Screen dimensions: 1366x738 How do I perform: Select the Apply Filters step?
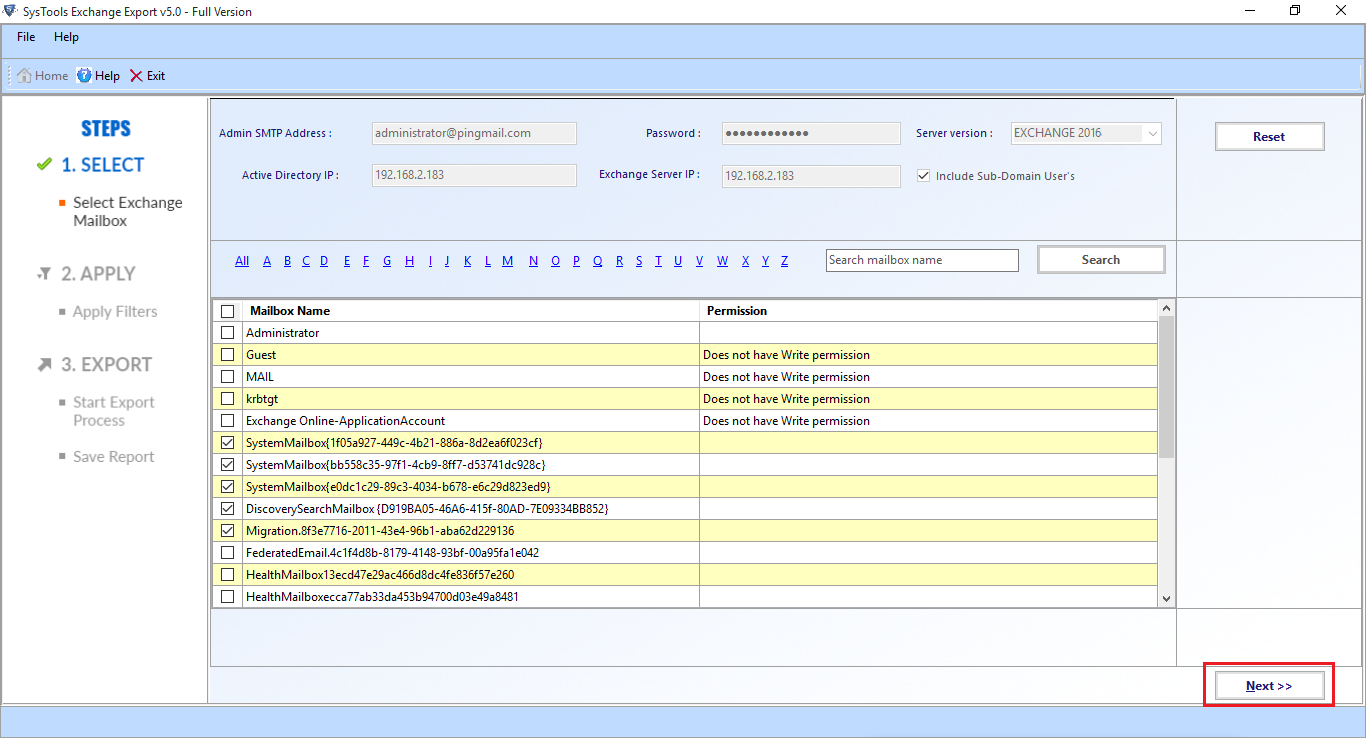click(x=115, y=312)
